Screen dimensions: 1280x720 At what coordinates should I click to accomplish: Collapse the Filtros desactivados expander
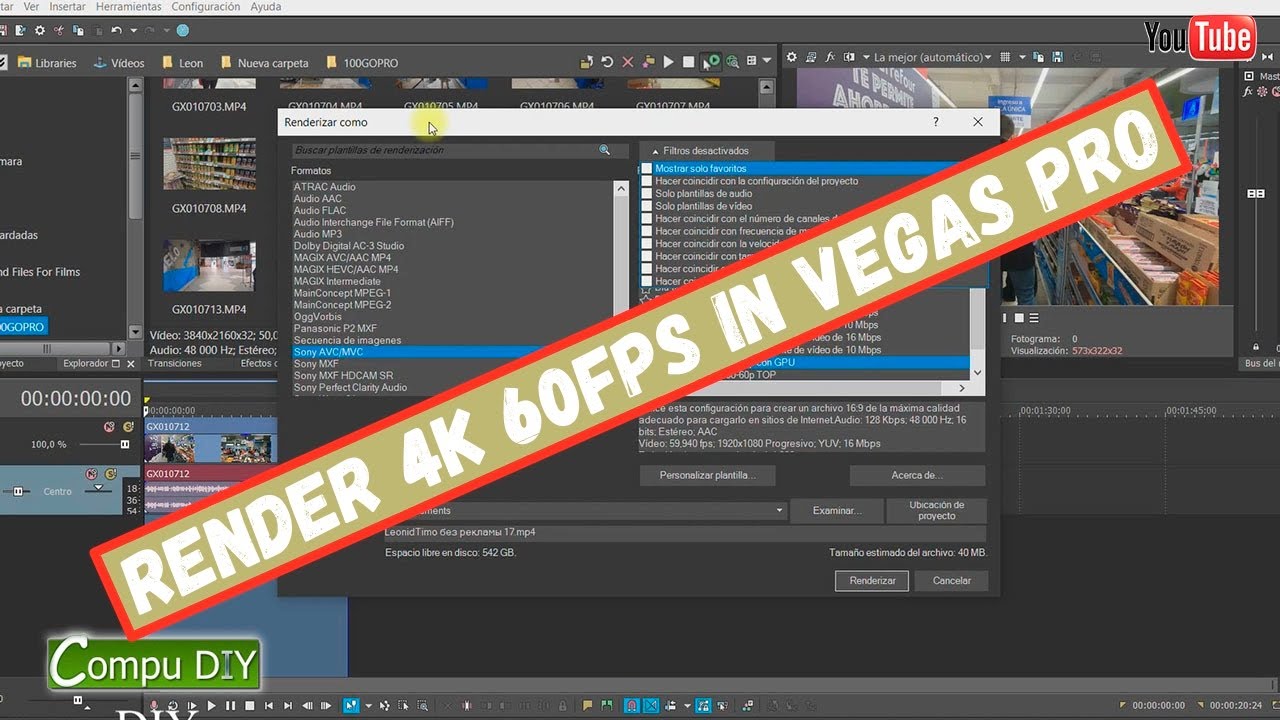coord(656,151)
